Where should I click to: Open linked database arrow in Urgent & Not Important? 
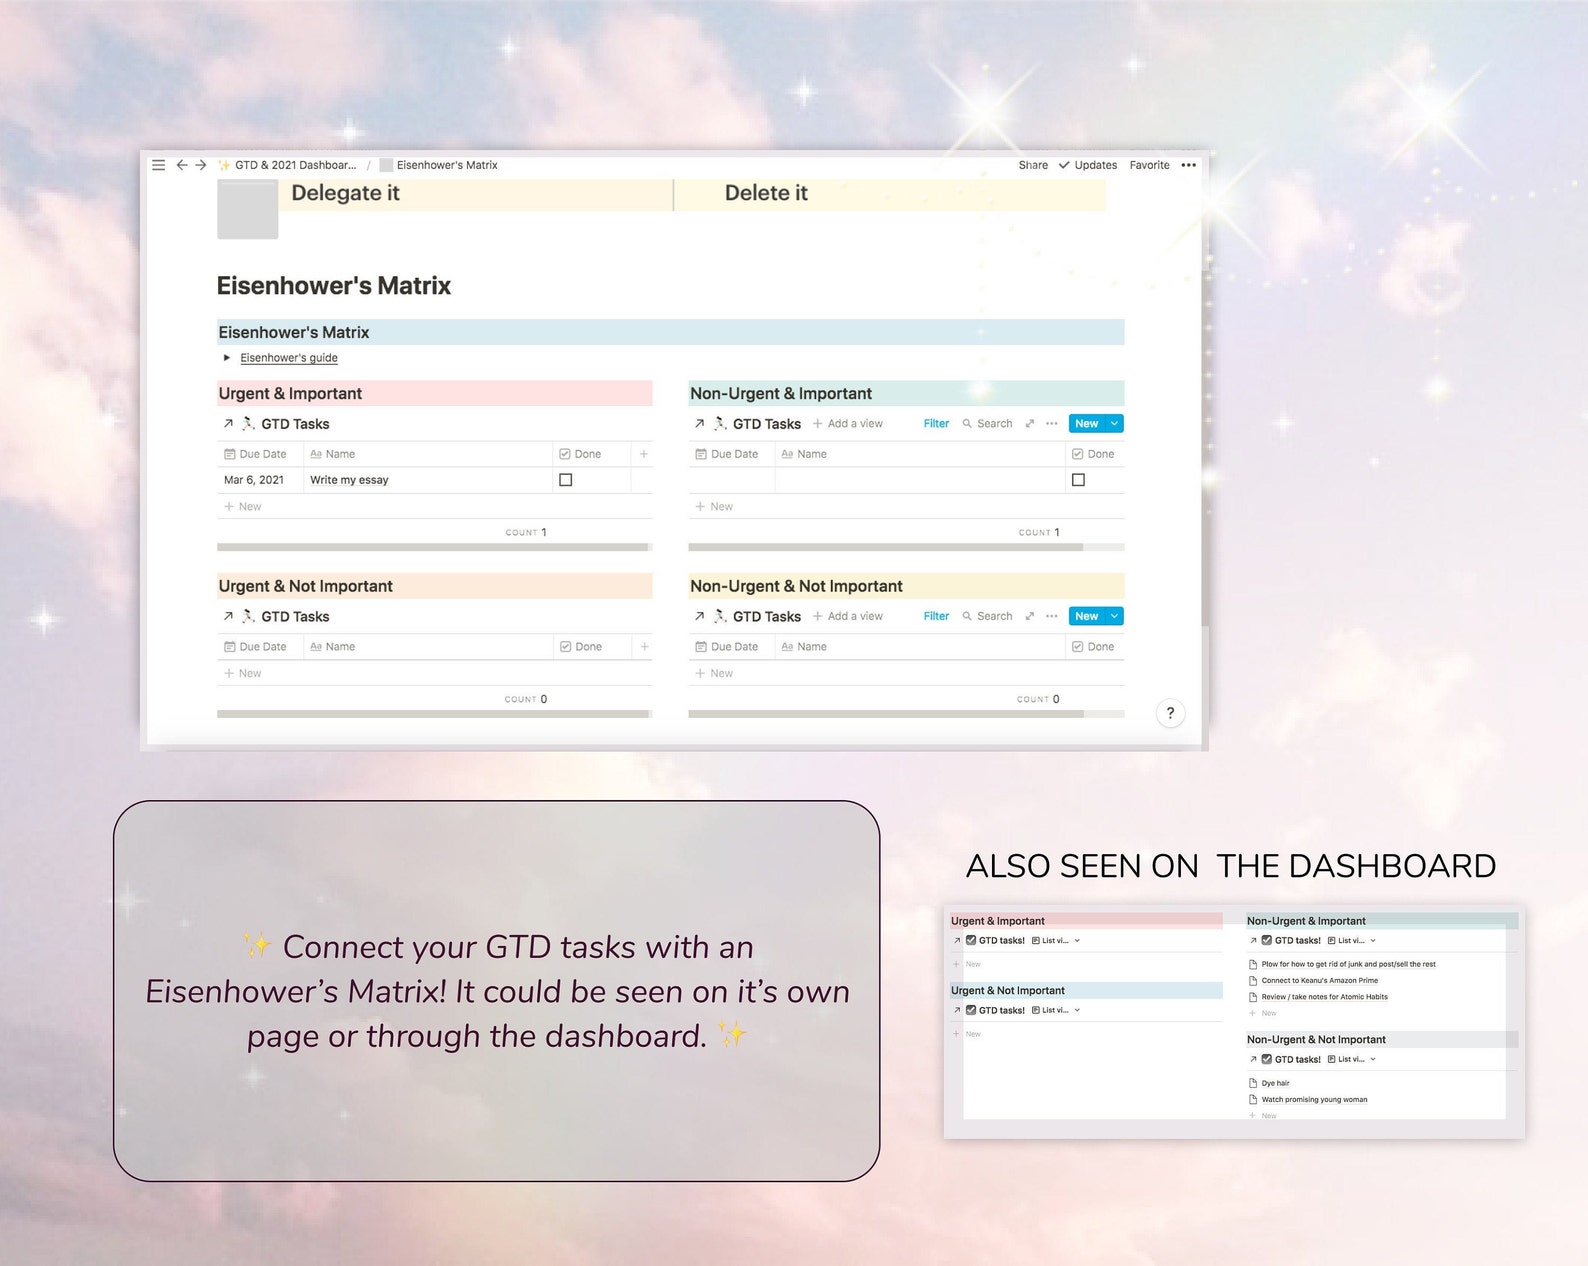(228, 617)
